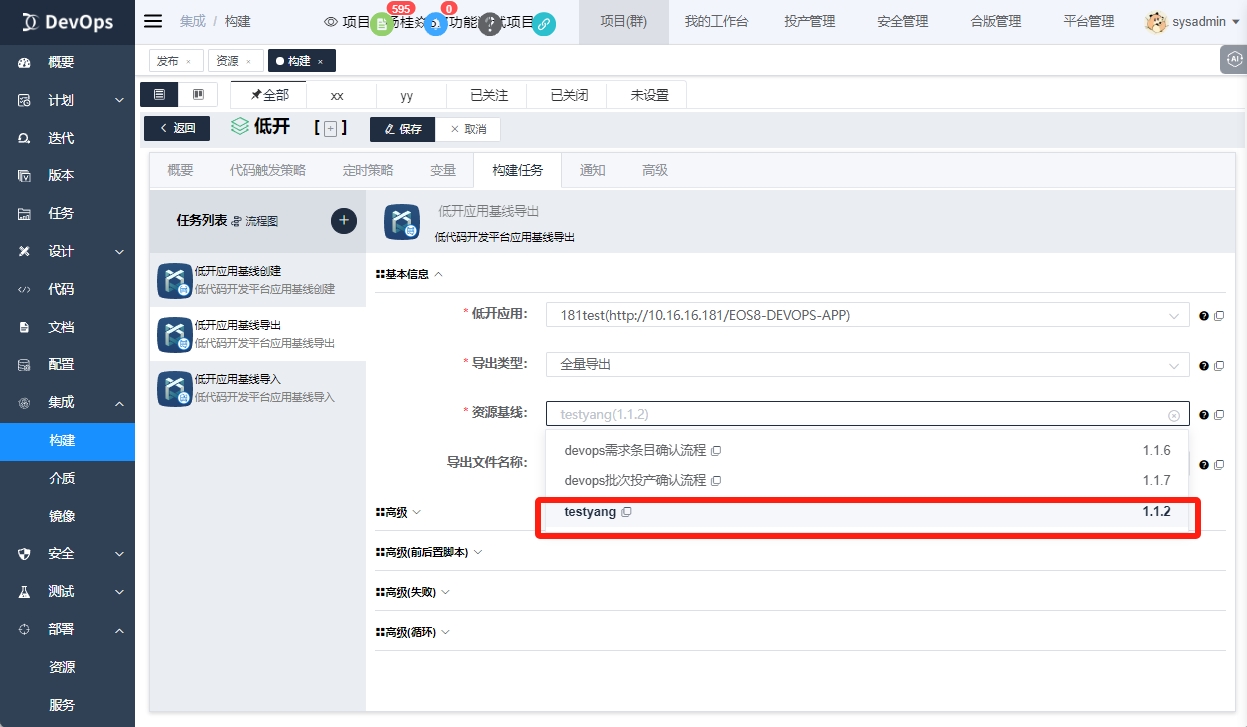The height and width of the screenshot is (727, 1247).
Task: Select the 低开应用基线导入 task
Action: [256, 388]
